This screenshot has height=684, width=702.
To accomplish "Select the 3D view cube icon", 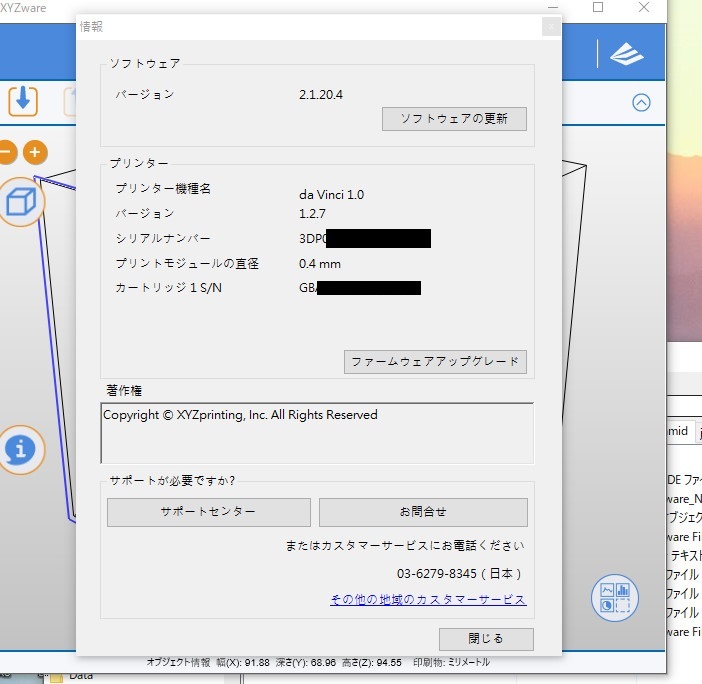I will (x=21, y=203).
